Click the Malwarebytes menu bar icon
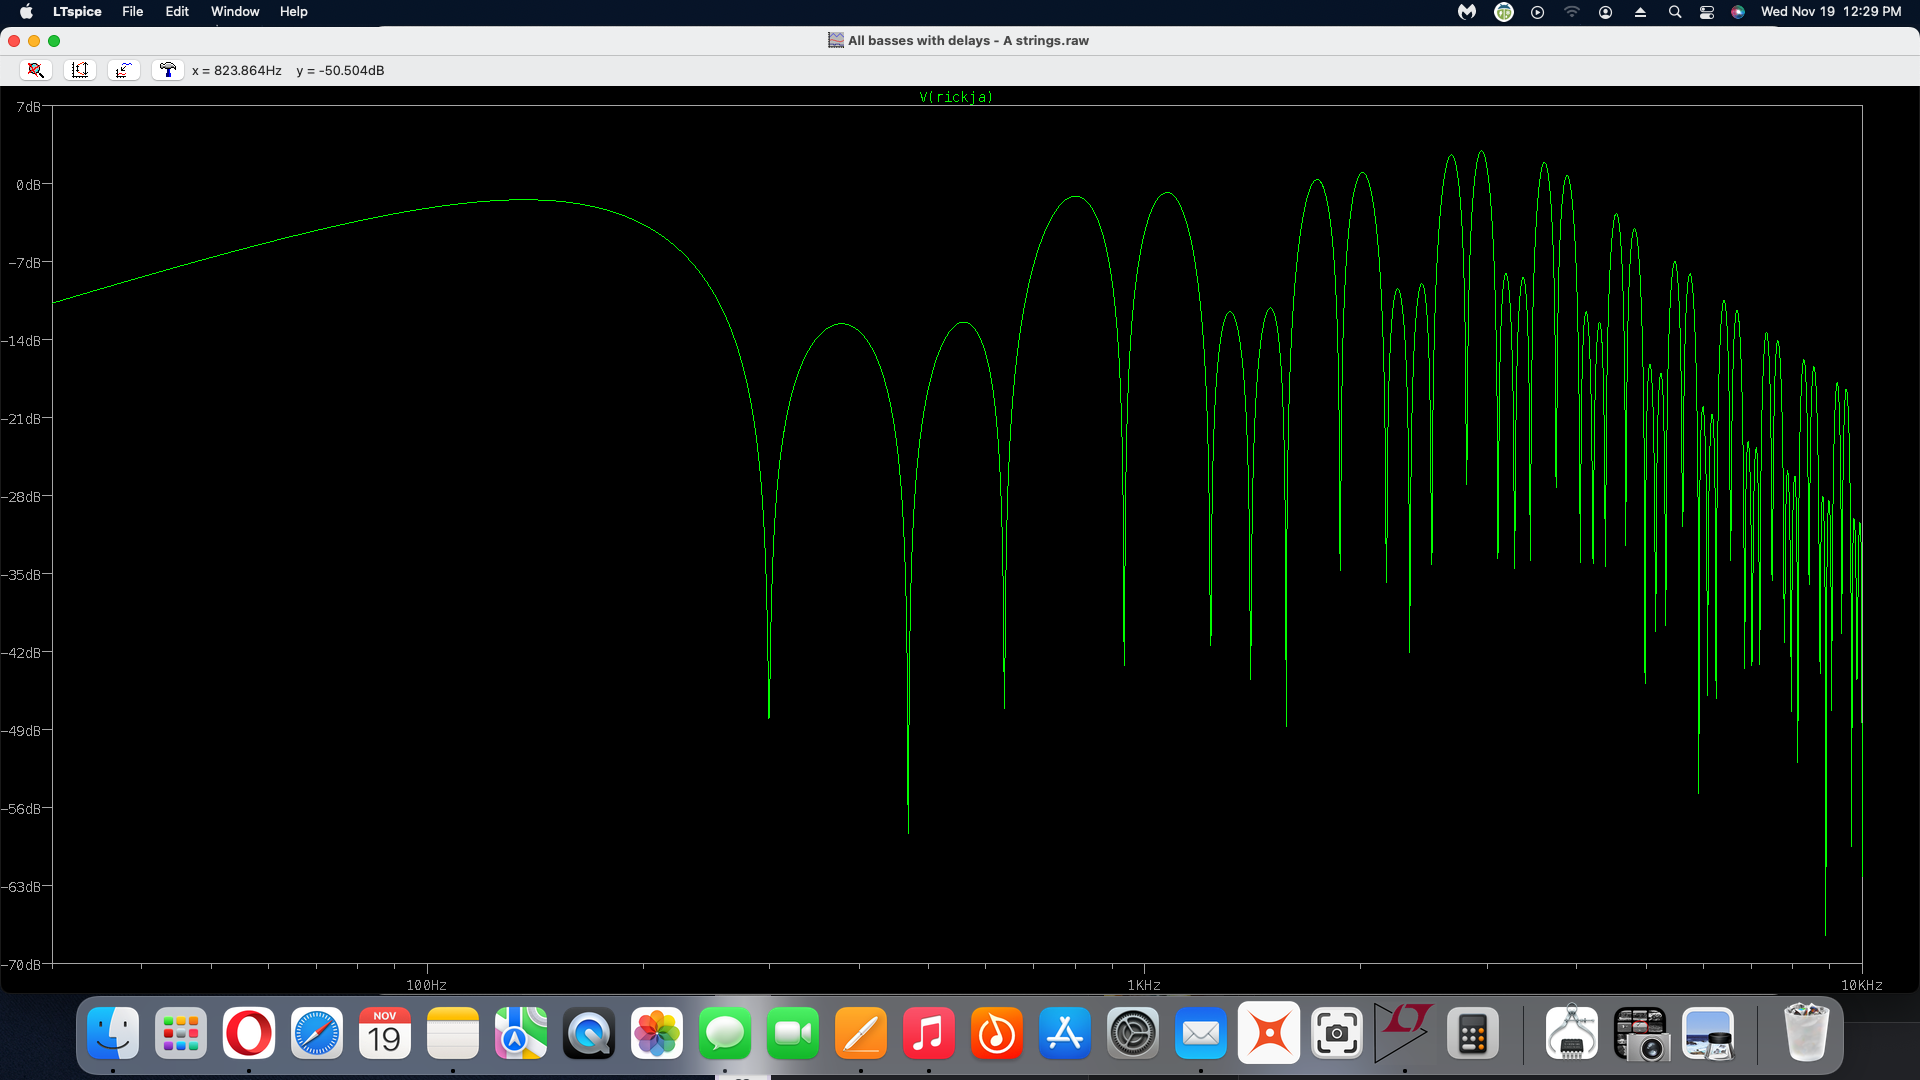Screen dimensions: 1920x1080 pos(1467,12)
